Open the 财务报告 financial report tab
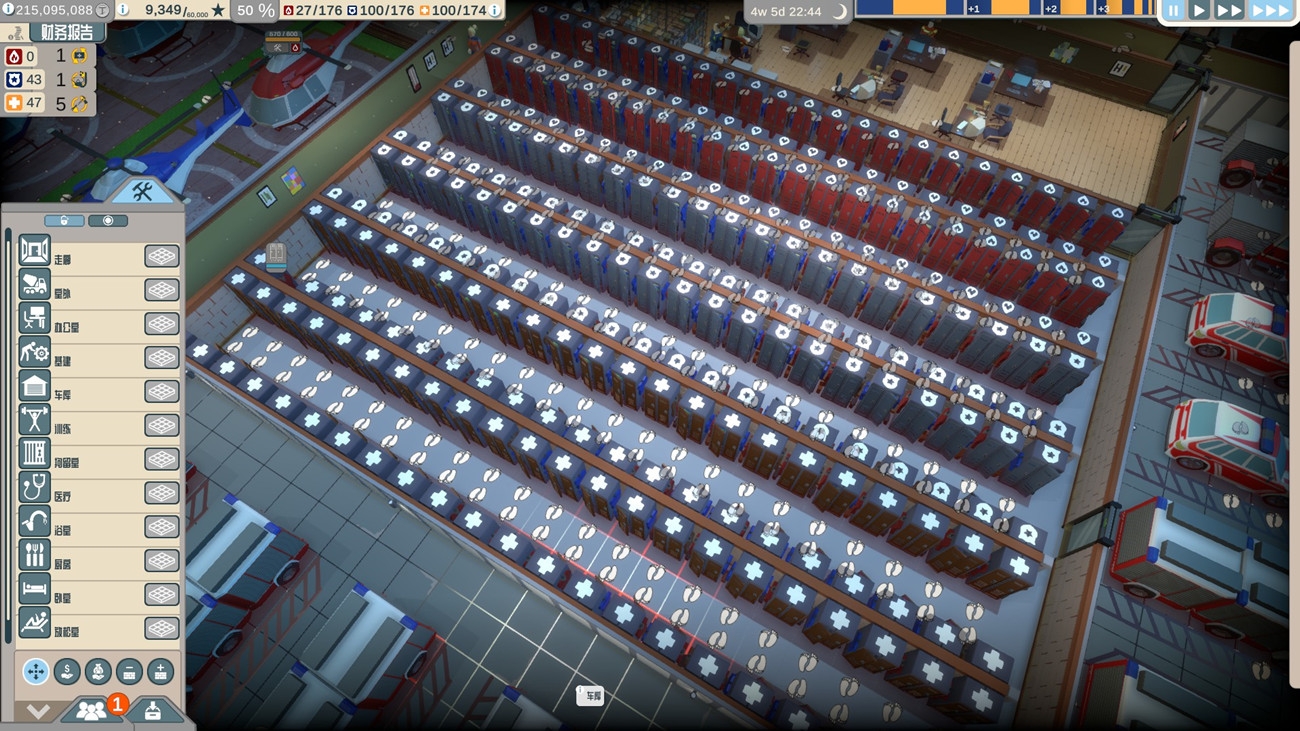 [66, 33]
